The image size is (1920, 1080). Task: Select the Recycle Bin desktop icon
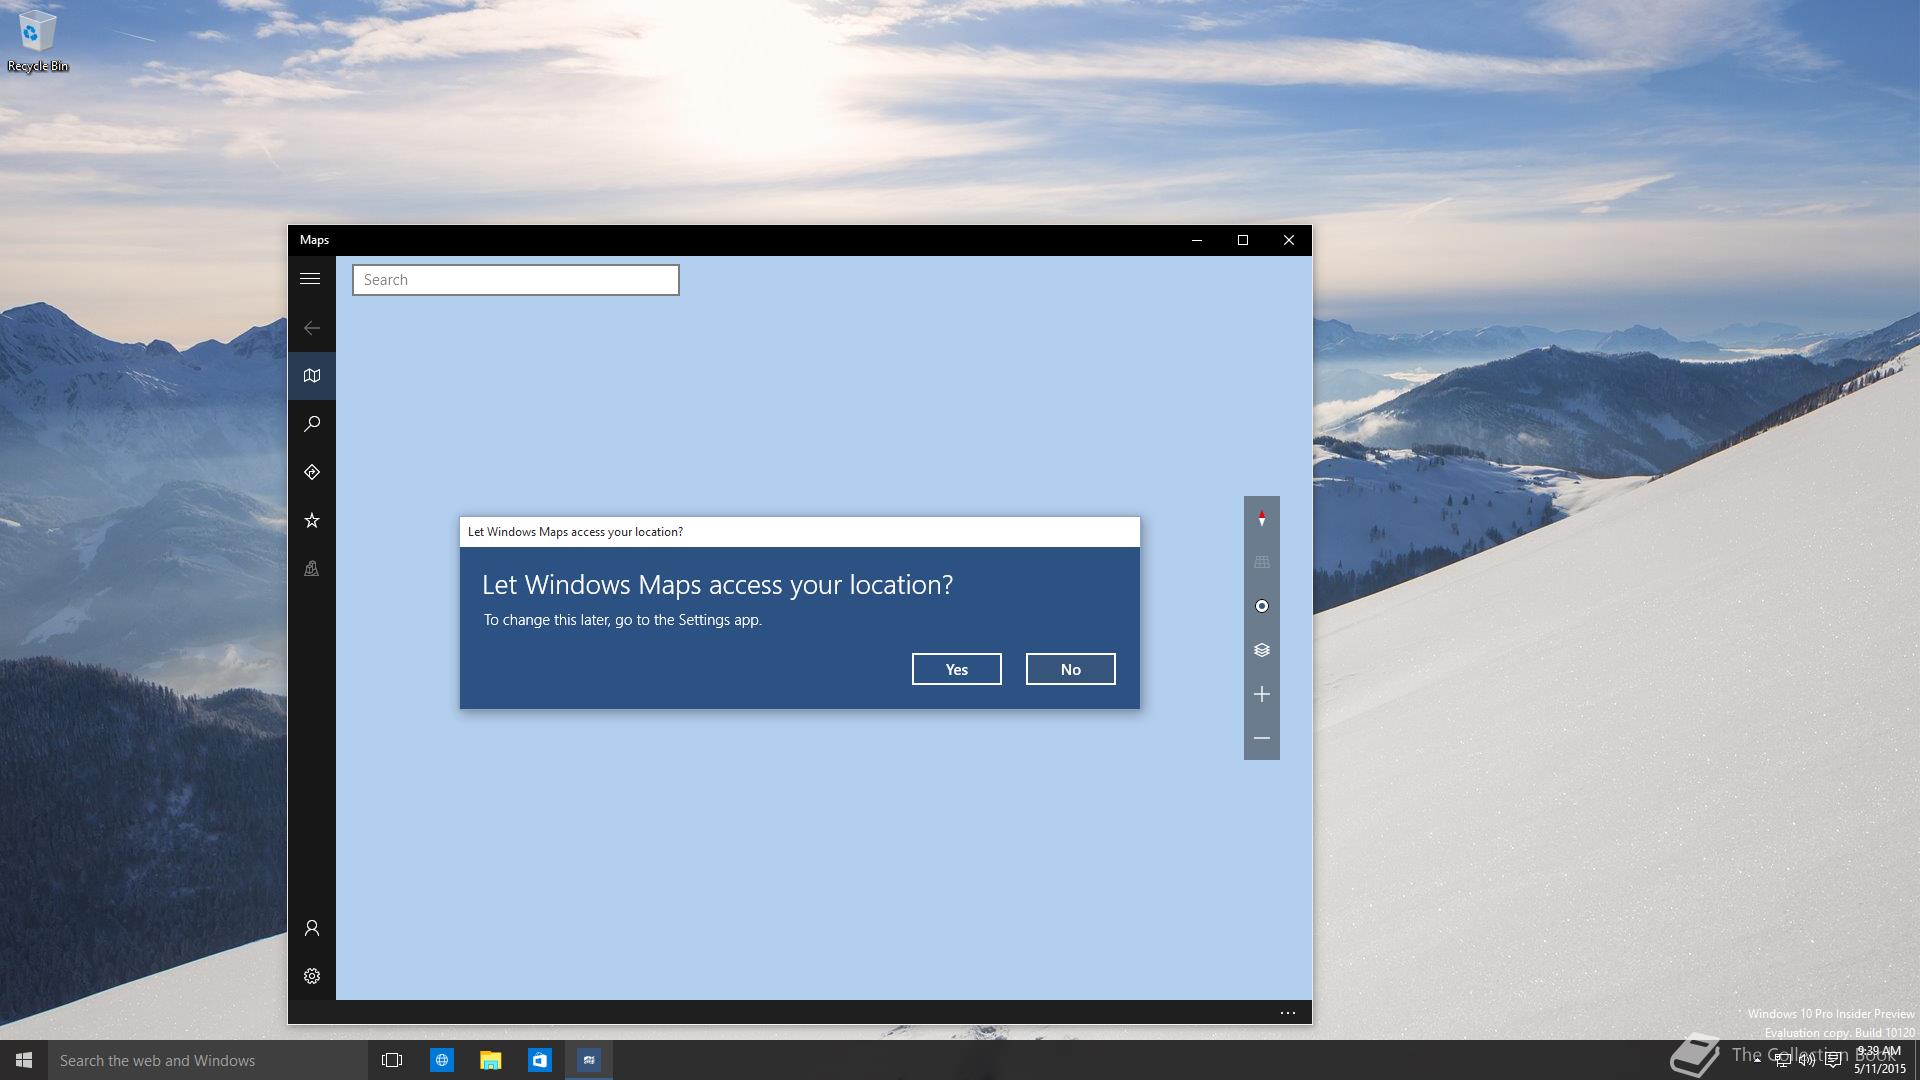tap(37, 42)
